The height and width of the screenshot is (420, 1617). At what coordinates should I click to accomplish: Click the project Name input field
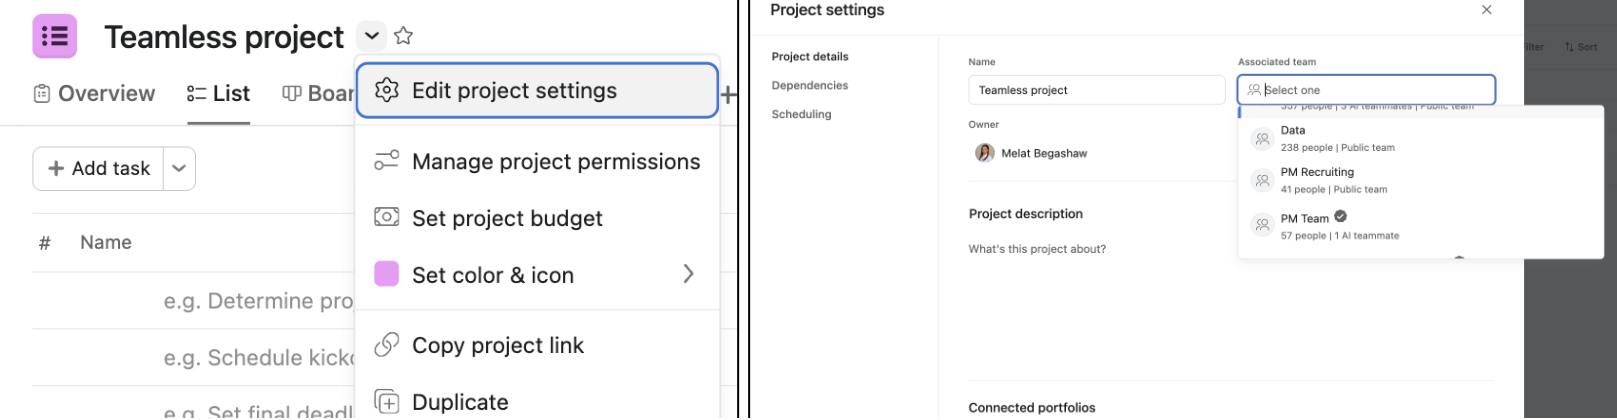pos(1096,90)
